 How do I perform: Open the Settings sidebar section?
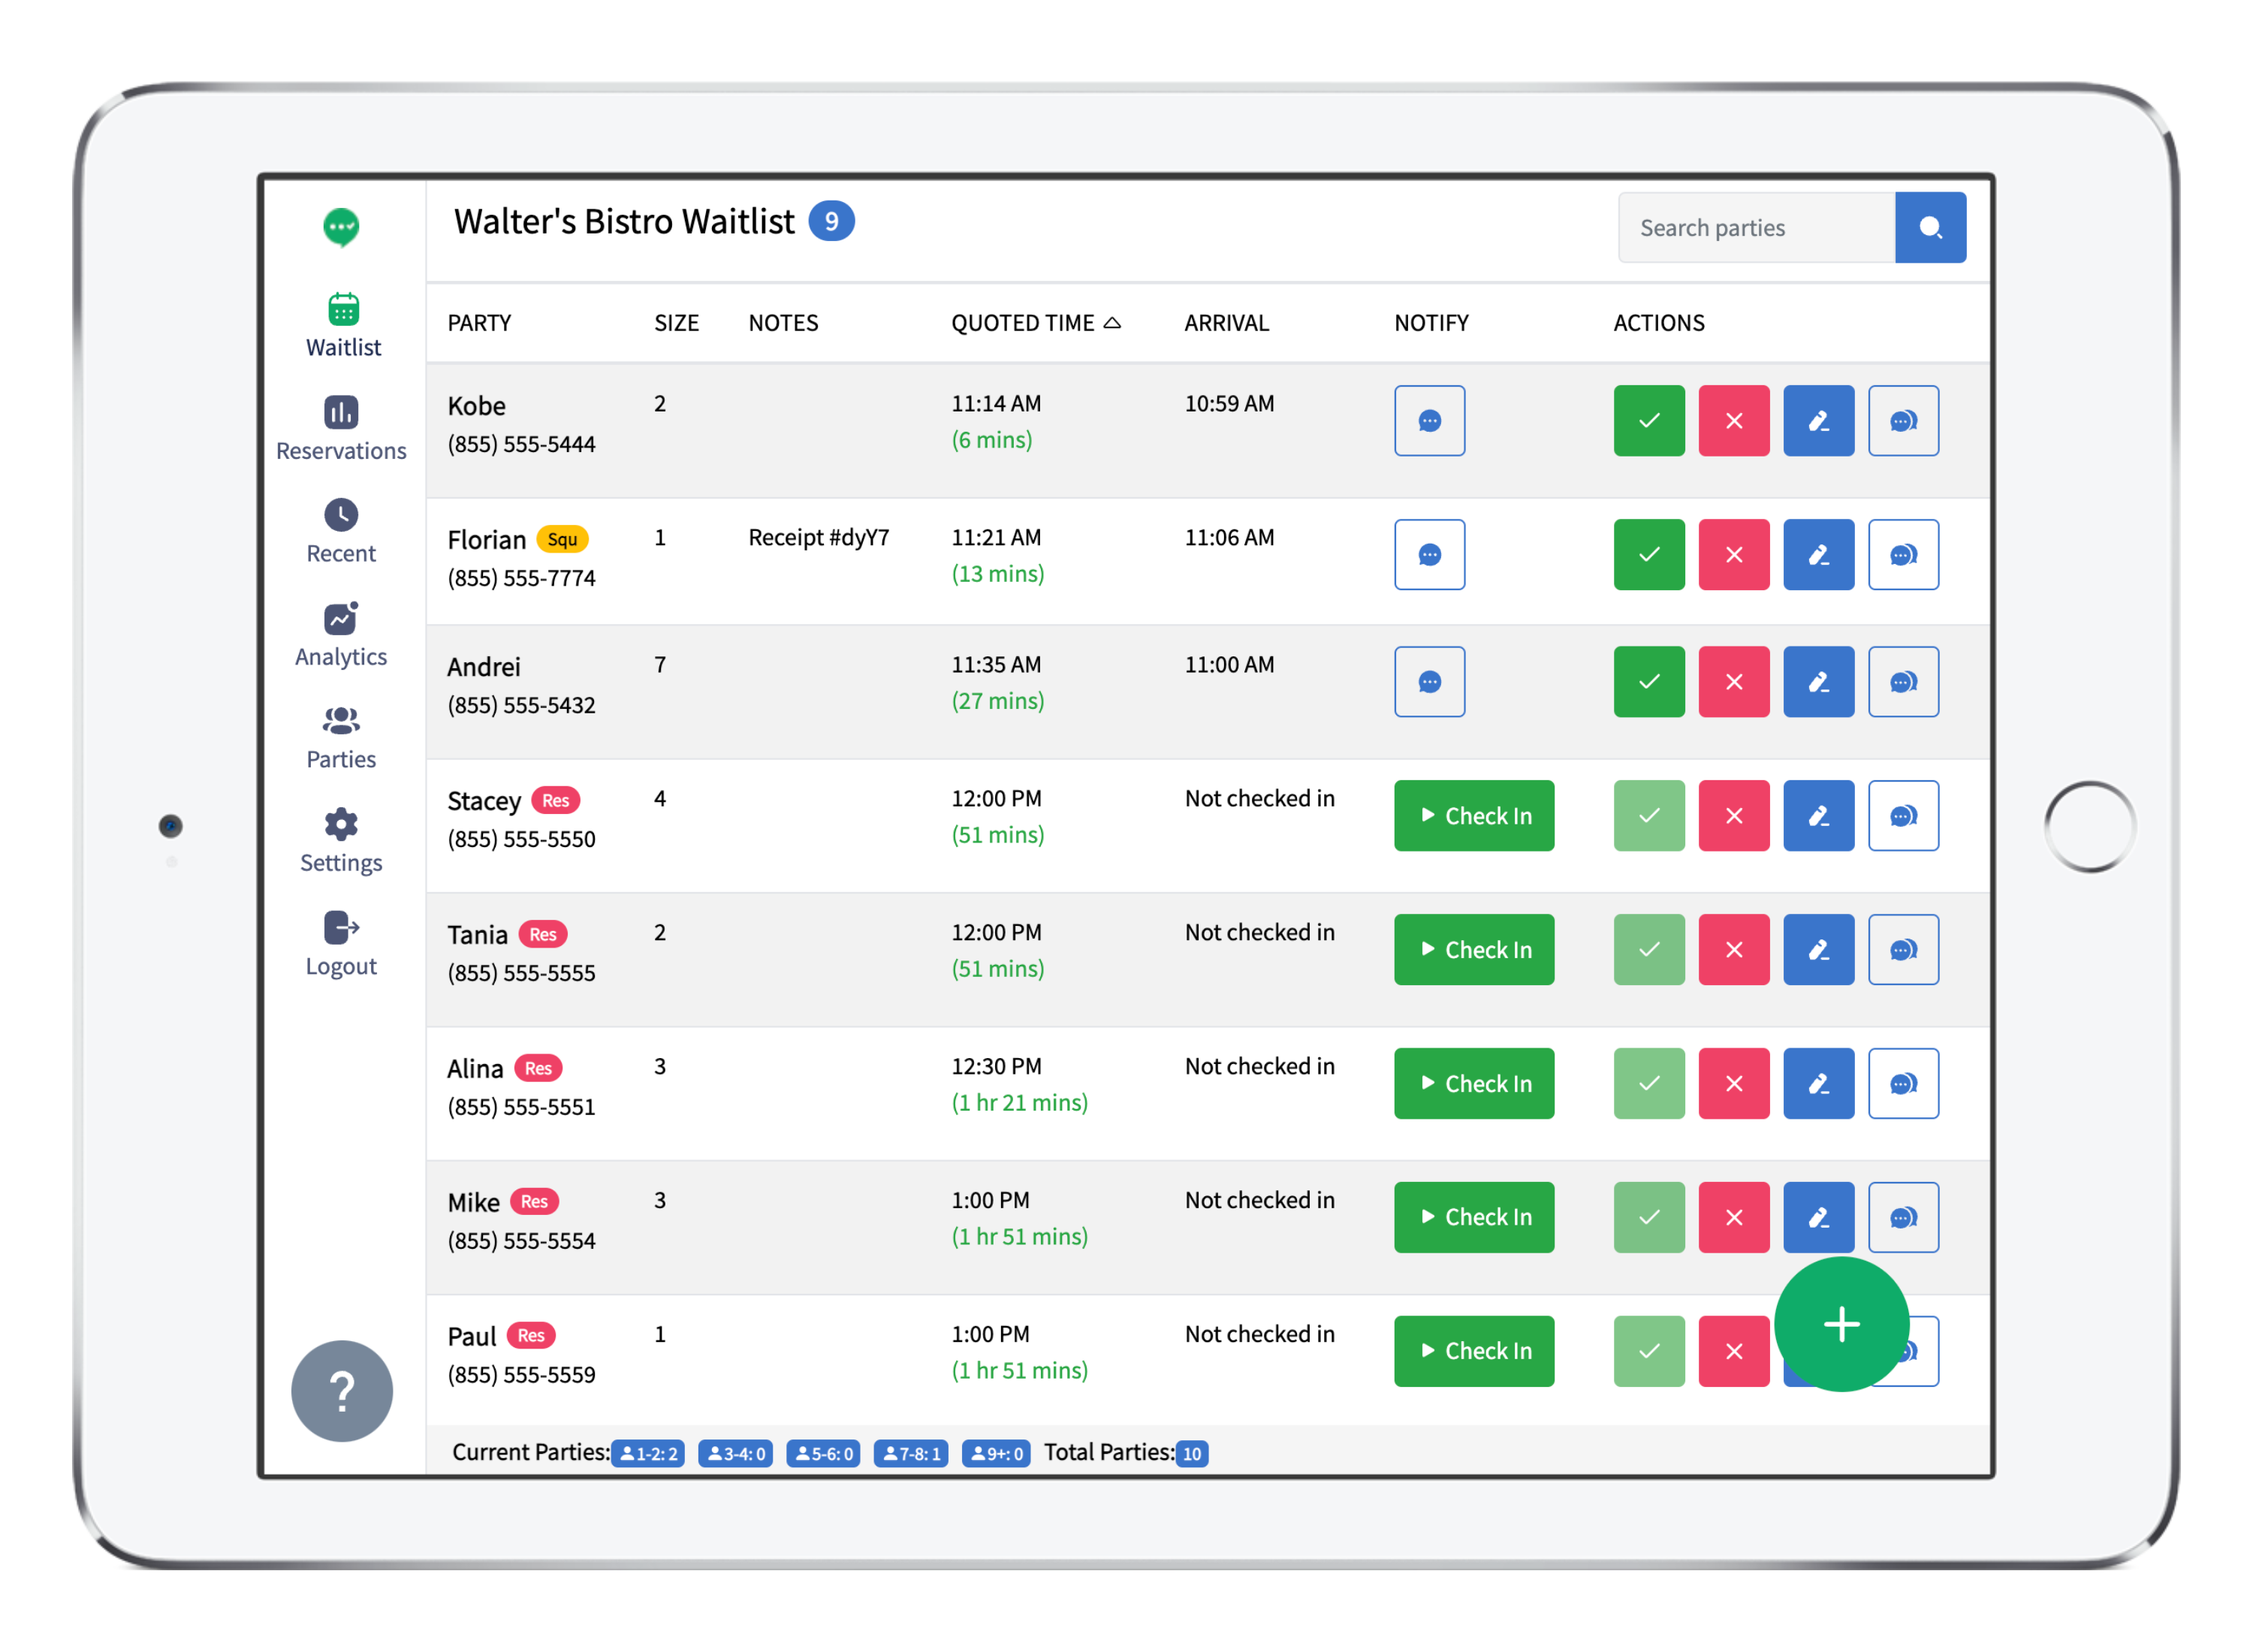tap(342, 841)
